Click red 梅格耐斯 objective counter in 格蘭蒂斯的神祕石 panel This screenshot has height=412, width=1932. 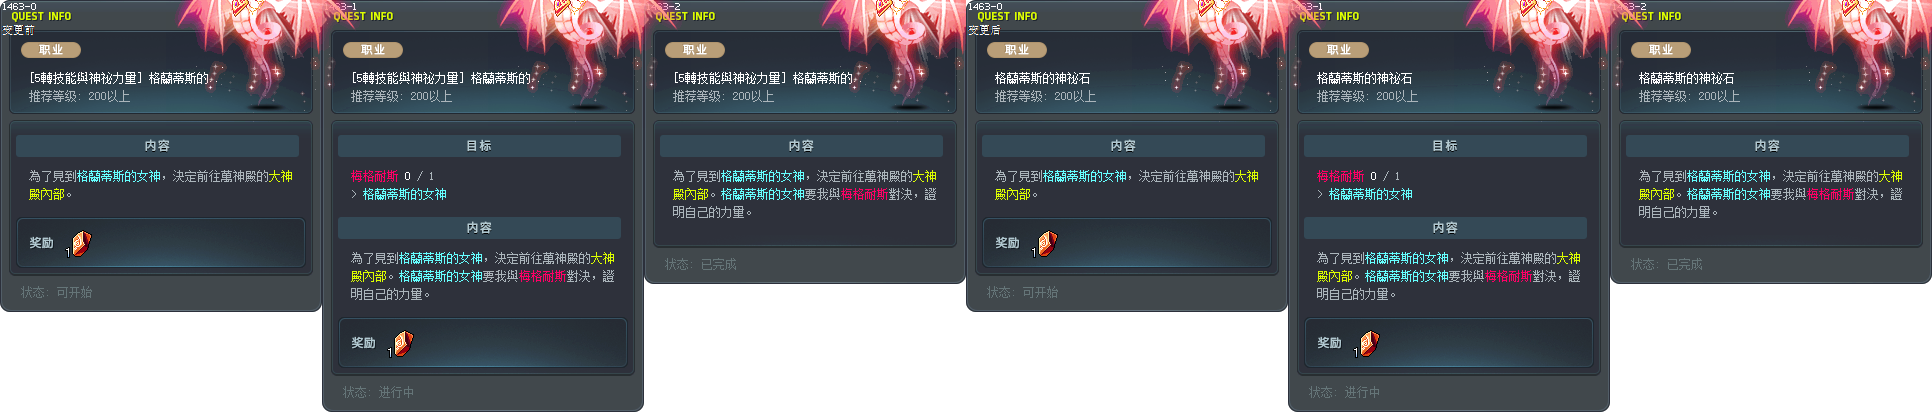coord(1358,176)
